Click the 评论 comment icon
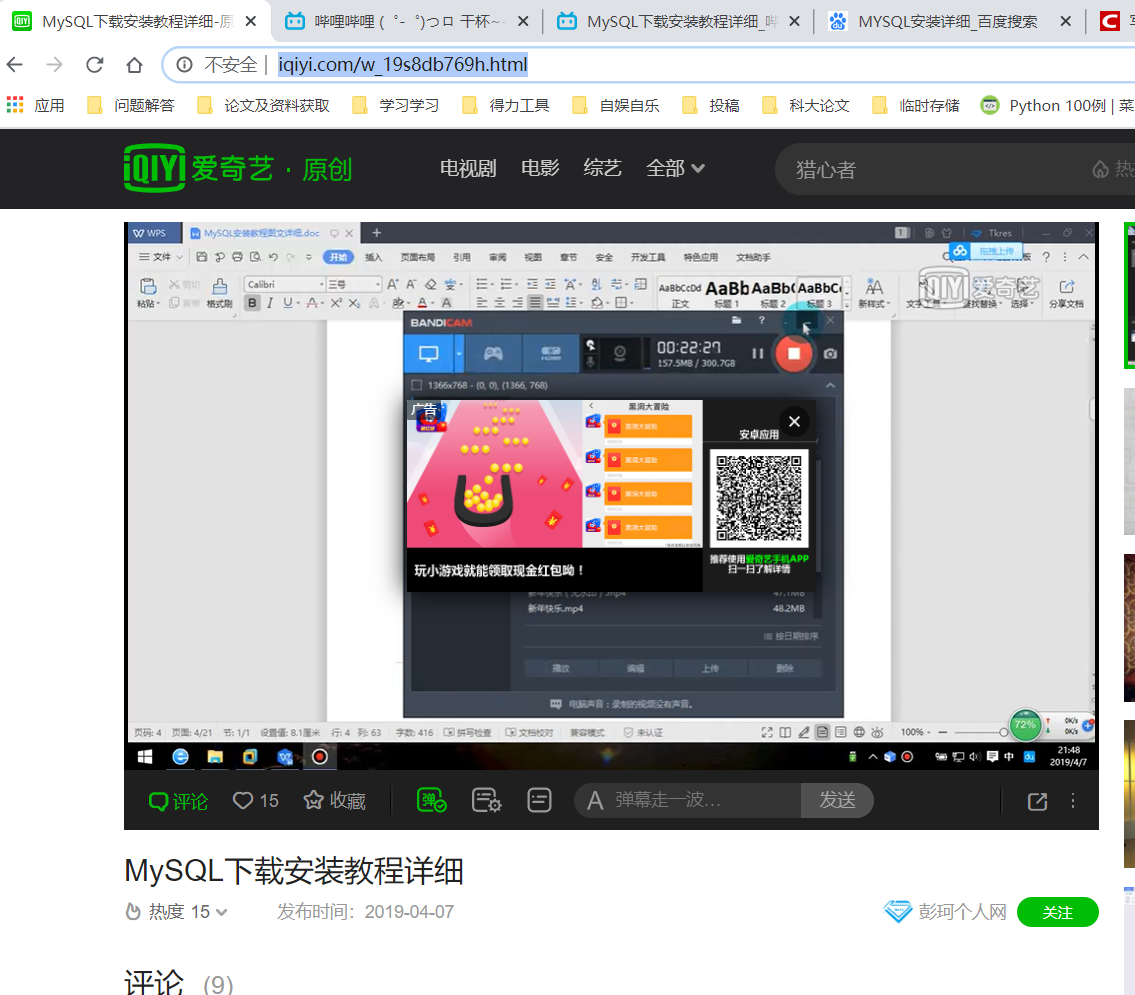Viewport: 1135px width, 995px height. coord(177,800)
